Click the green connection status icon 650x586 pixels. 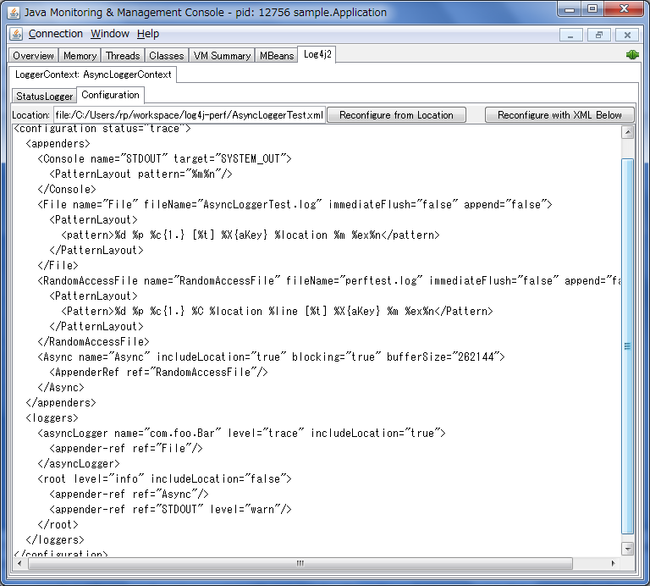click(x=632, y=55)
